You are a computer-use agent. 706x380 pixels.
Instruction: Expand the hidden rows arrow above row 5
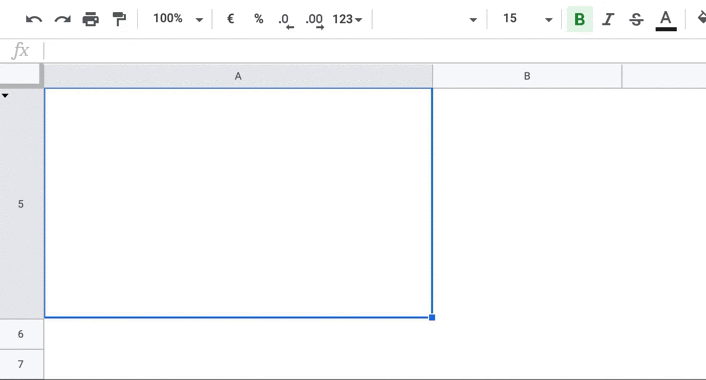click(5, 95)
